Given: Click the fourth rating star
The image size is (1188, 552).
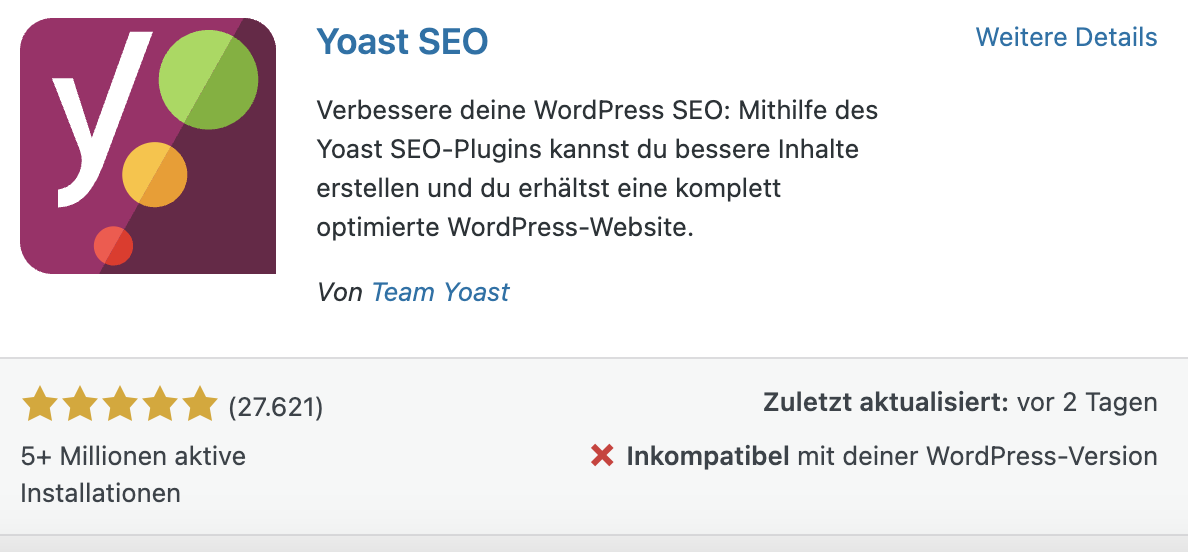Looking at the screenshot, I should [x=160, y=404].
